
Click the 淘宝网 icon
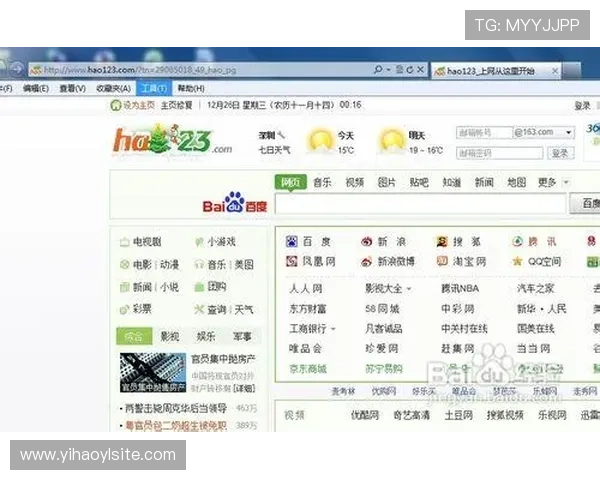pyautogui.click(x=442, y=261)
